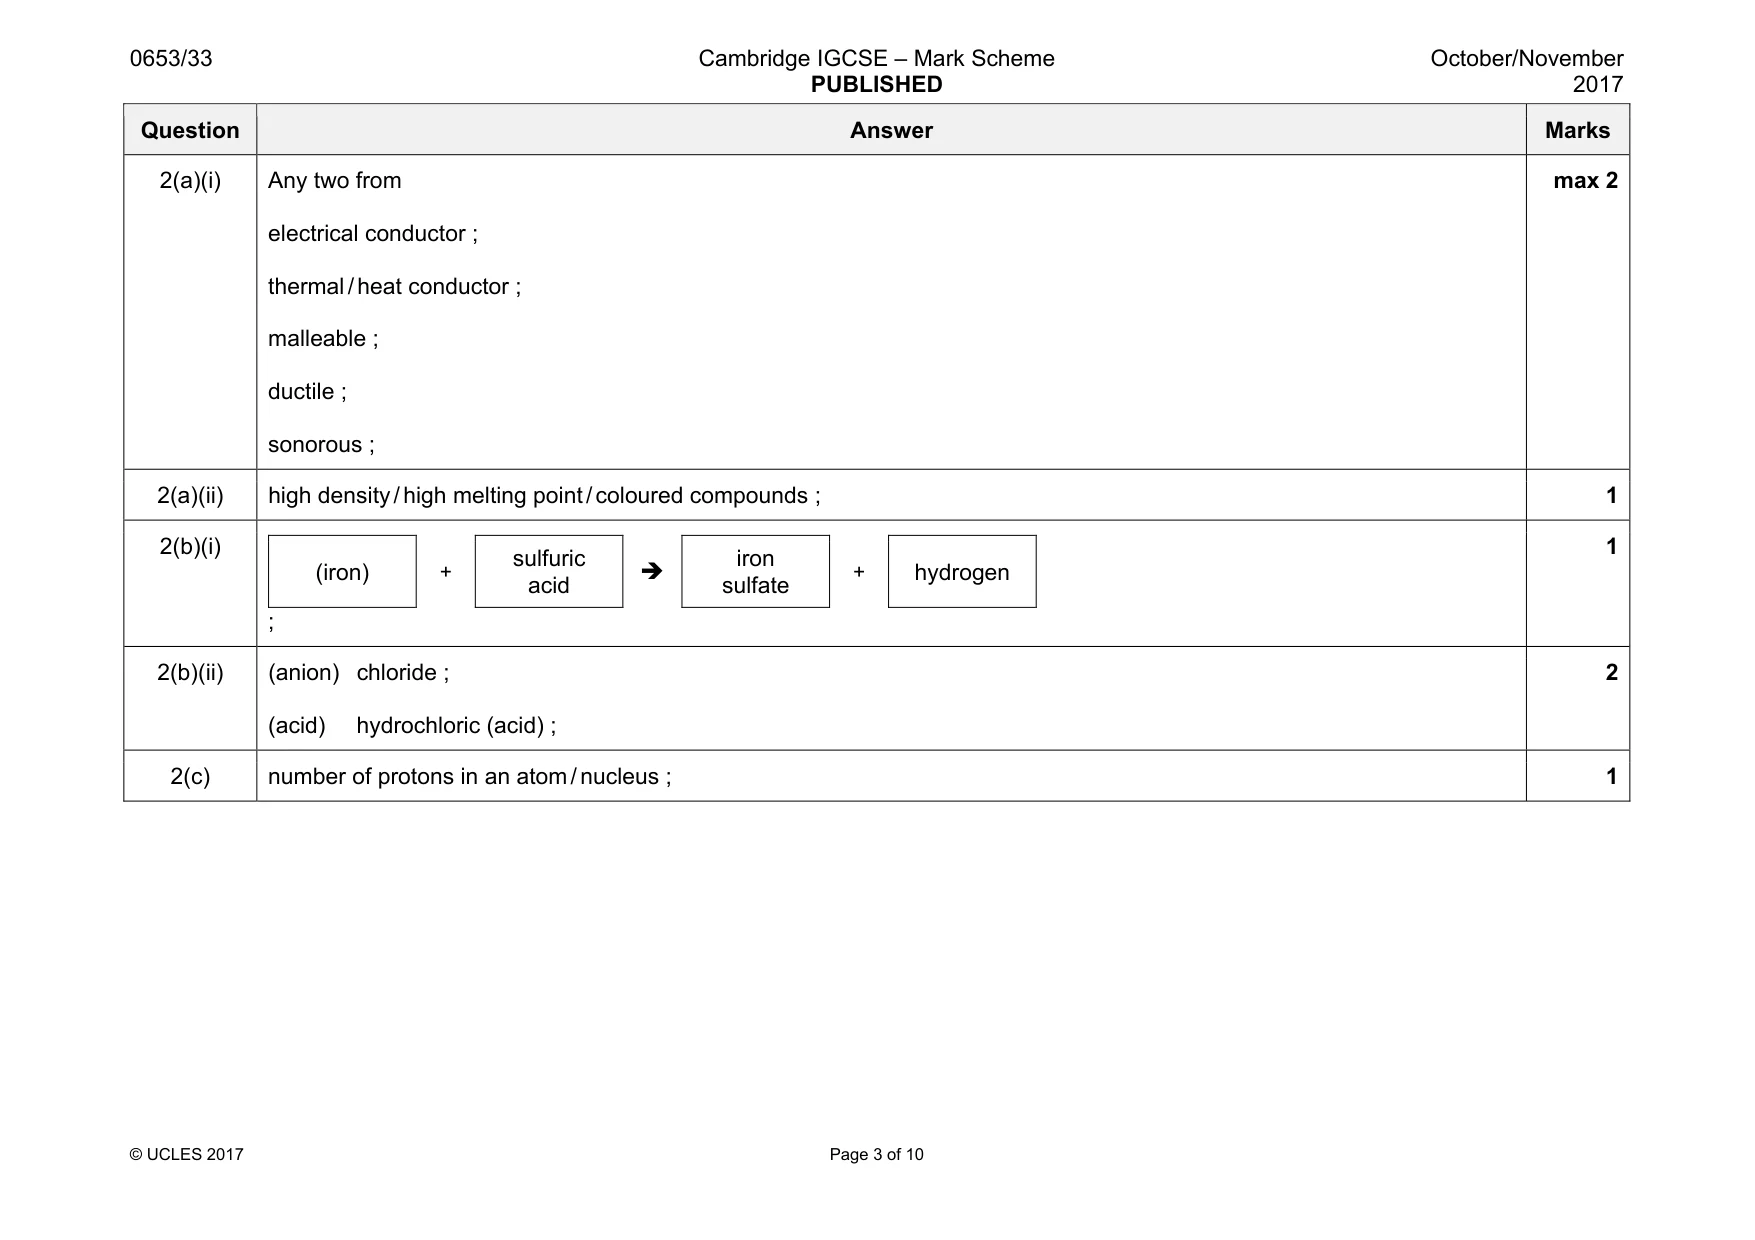The width and height of the screenshot is (1755, 1240).
Task: Select question number '2(c)'
Action: click(190, 777)
